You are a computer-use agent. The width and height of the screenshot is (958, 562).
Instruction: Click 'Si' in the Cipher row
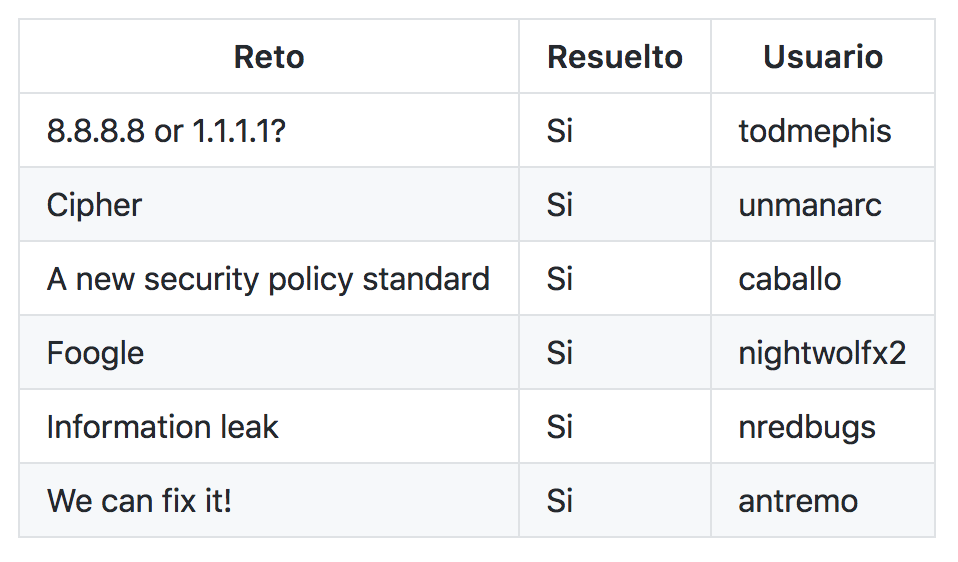559,205
